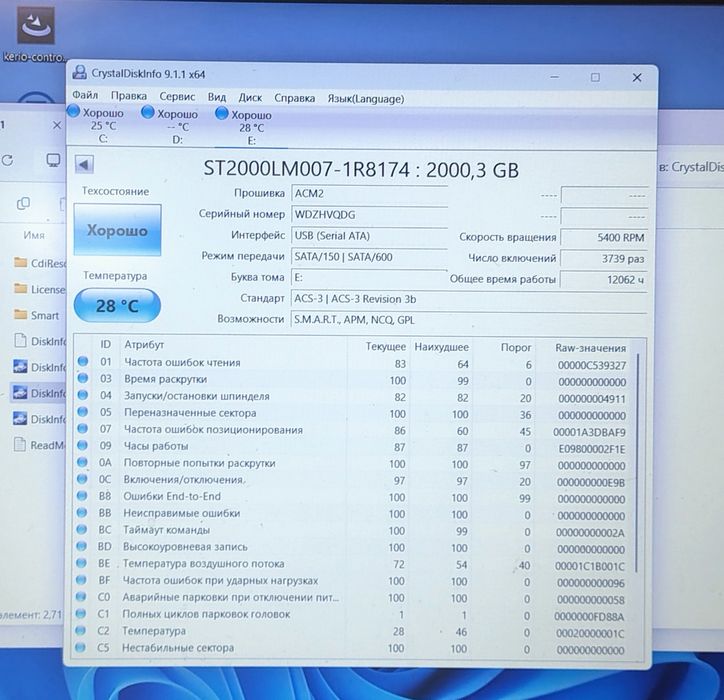Click the Стандарт ACS-3 Revision 3b field
Image resolution: width=724 pixels, height=700 pixels.
click(469, 299)
